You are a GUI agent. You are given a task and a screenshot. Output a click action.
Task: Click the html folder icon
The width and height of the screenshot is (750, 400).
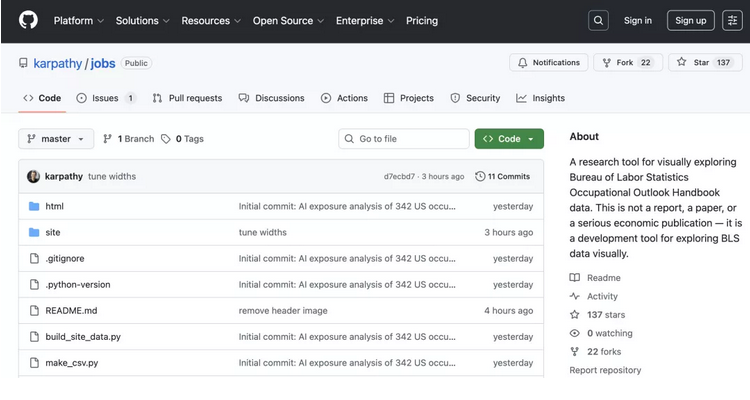34,206
